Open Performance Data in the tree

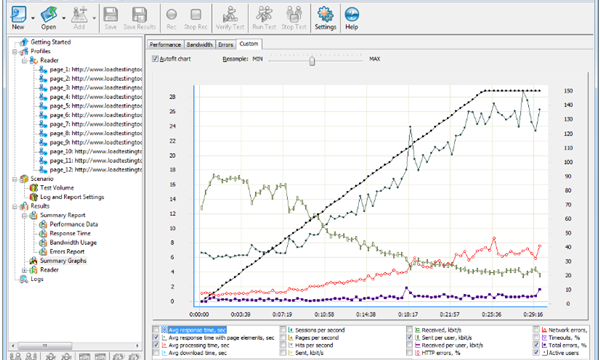click(x=74, y=224)
